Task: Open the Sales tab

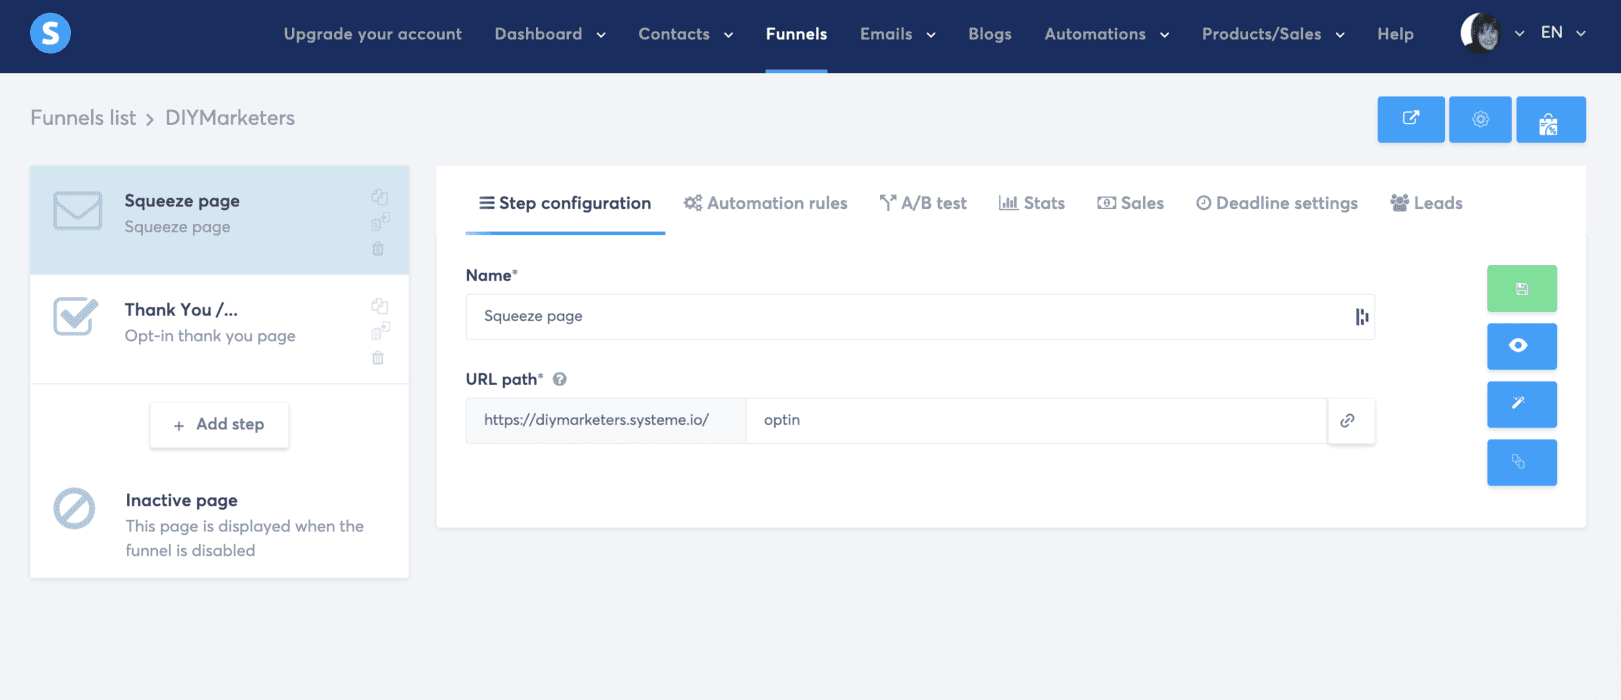Action: tap(1130, 203)
